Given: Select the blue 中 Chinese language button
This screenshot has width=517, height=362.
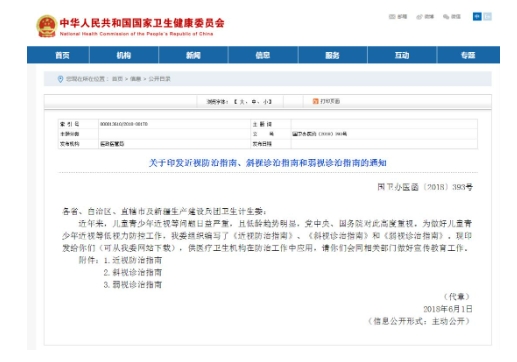Looking at the screenshot, I should click(477, 16).
